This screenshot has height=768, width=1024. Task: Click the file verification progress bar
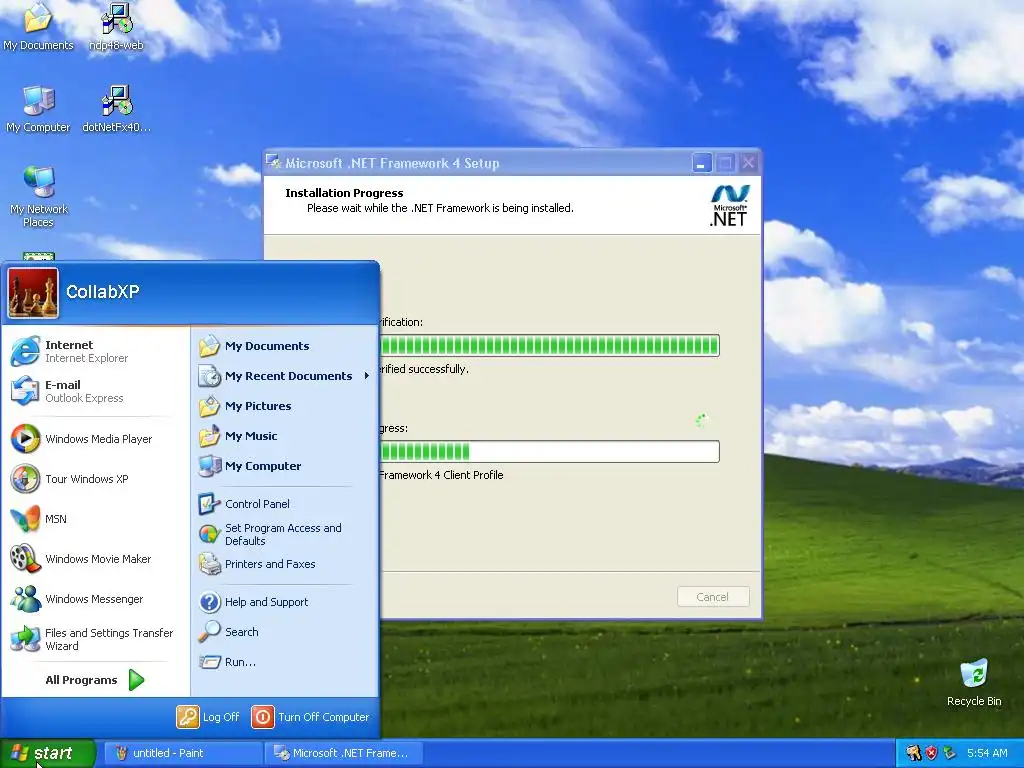click(x=549, y=345)
